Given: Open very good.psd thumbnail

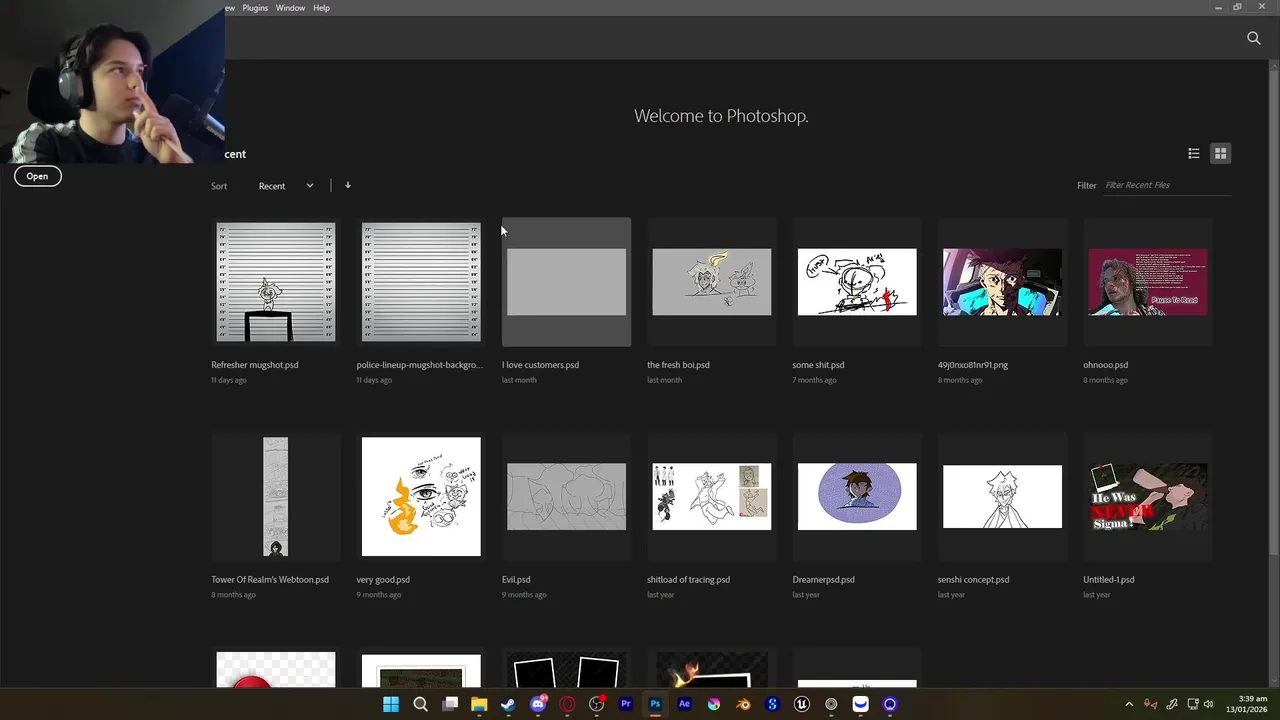Looking at the screenshot, I should [x=421, y=497].
